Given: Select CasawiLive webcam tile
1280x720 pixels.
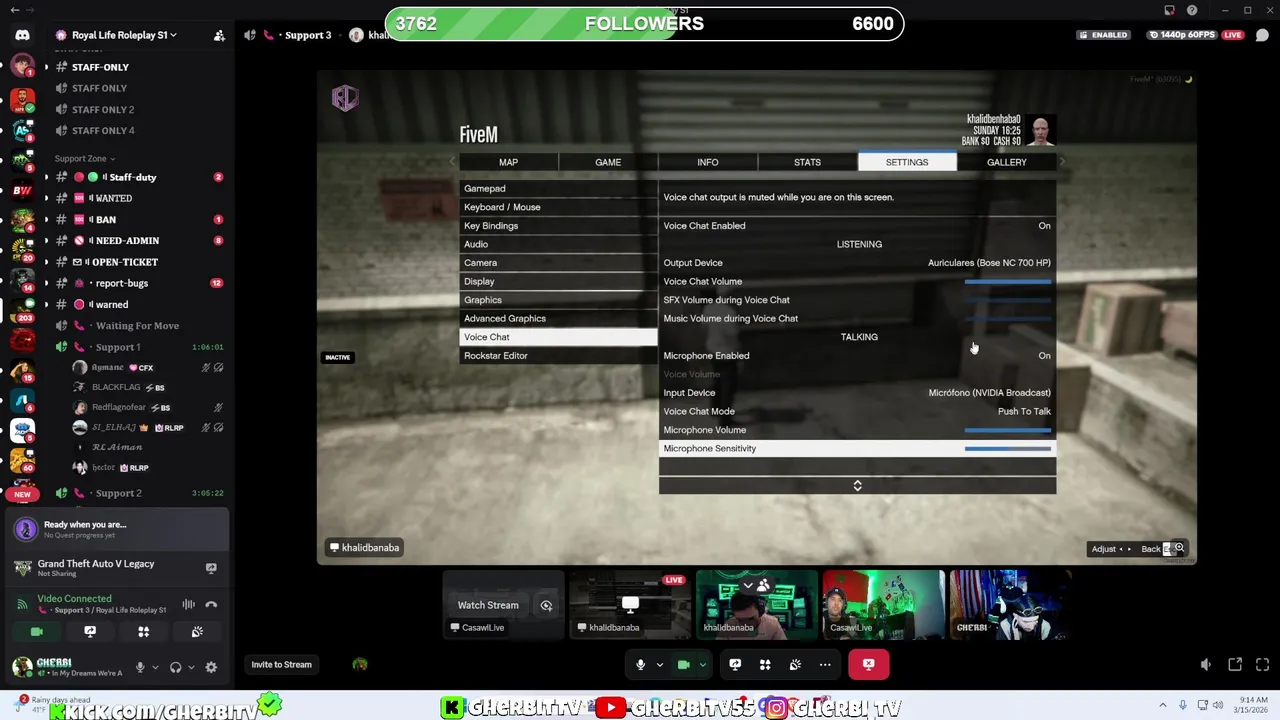Looking at the screenshot, I should pos(883,604).
